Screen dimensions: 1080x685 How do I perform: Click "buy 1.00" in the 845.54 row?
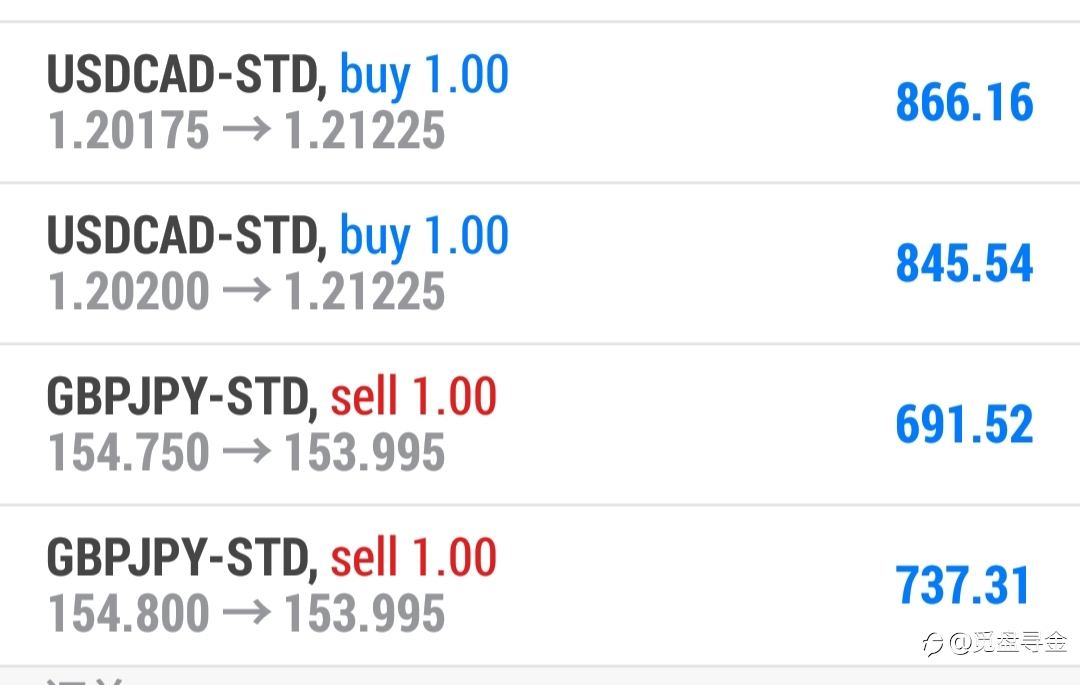[x=424, y=236]
